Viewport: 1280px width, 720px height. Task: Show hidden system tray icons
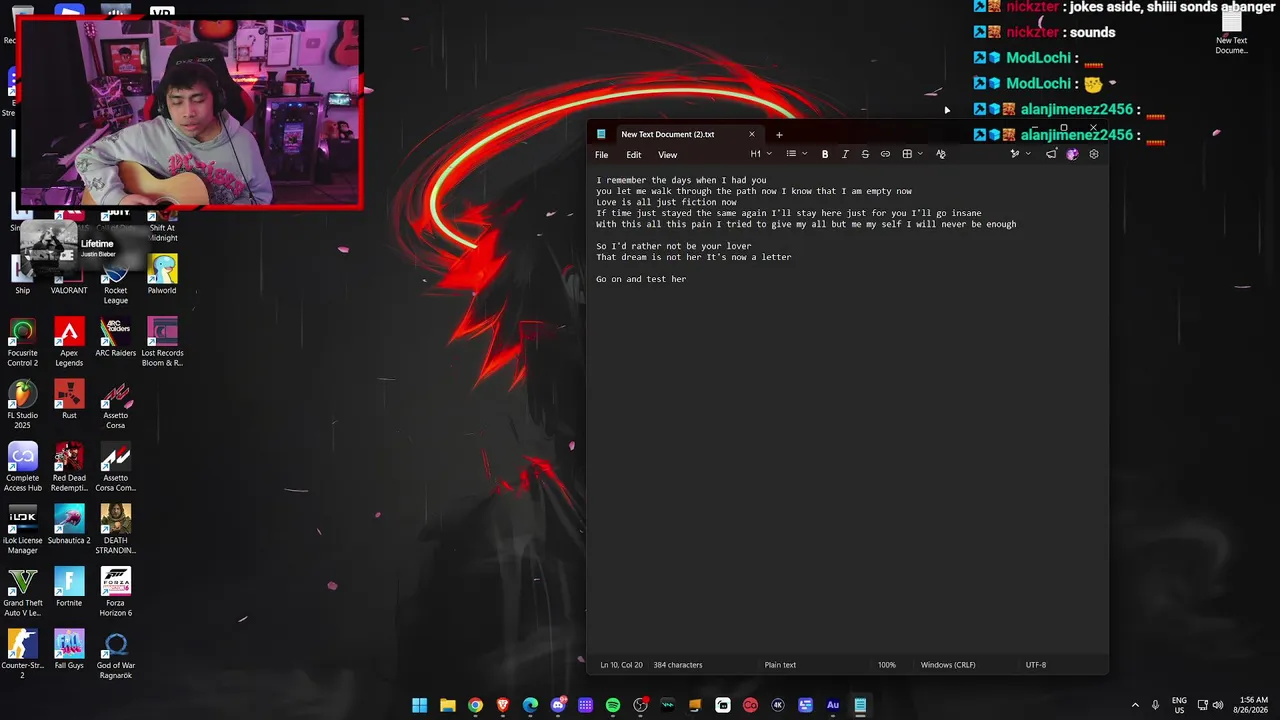1135,705
